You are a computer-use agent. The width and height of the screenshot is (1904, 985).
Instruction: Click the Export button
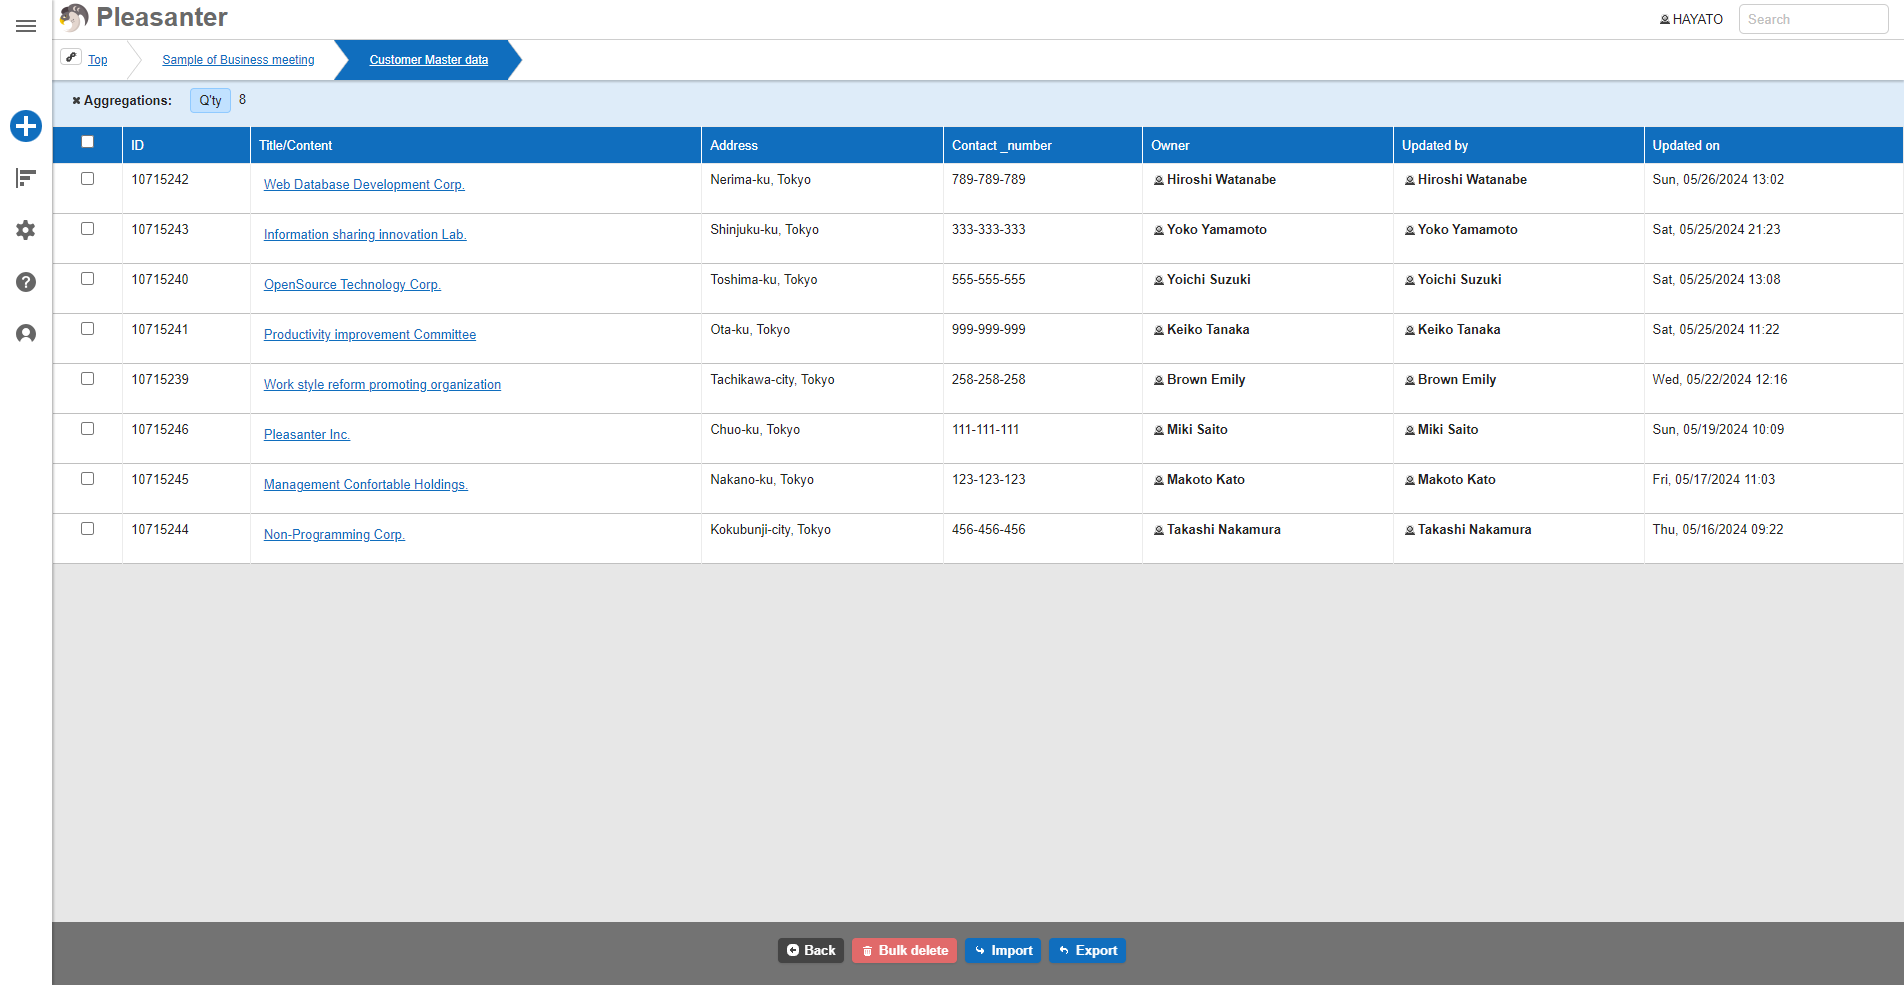(x=1088, y=951)
